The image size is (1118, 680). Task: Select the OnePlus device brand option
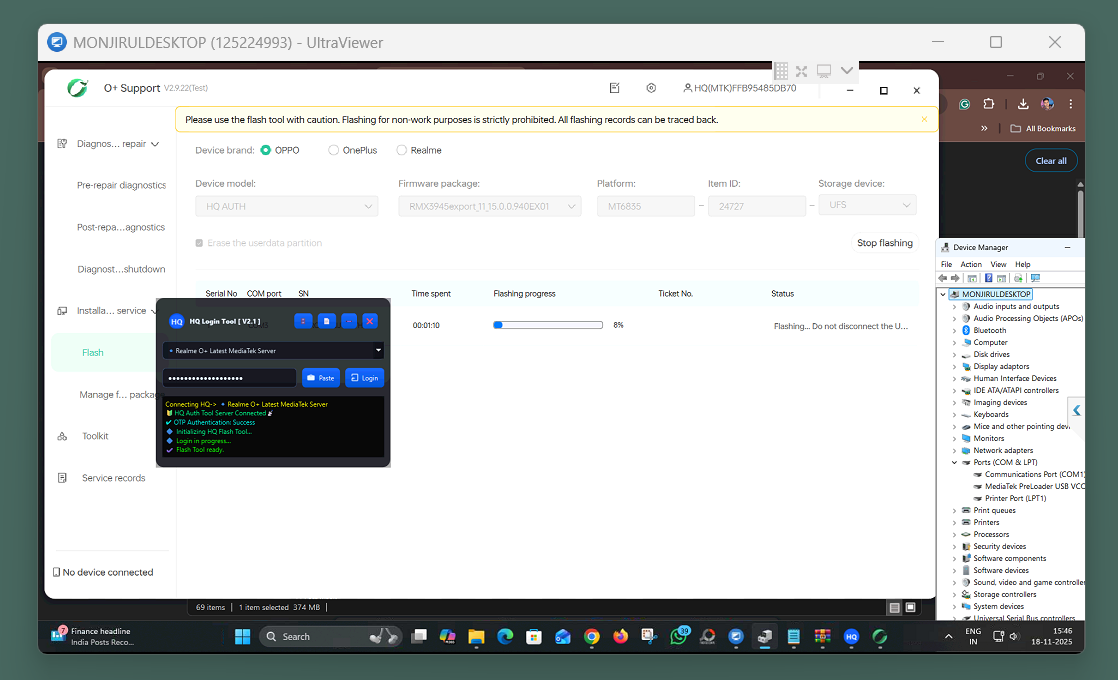click(334, 150)
